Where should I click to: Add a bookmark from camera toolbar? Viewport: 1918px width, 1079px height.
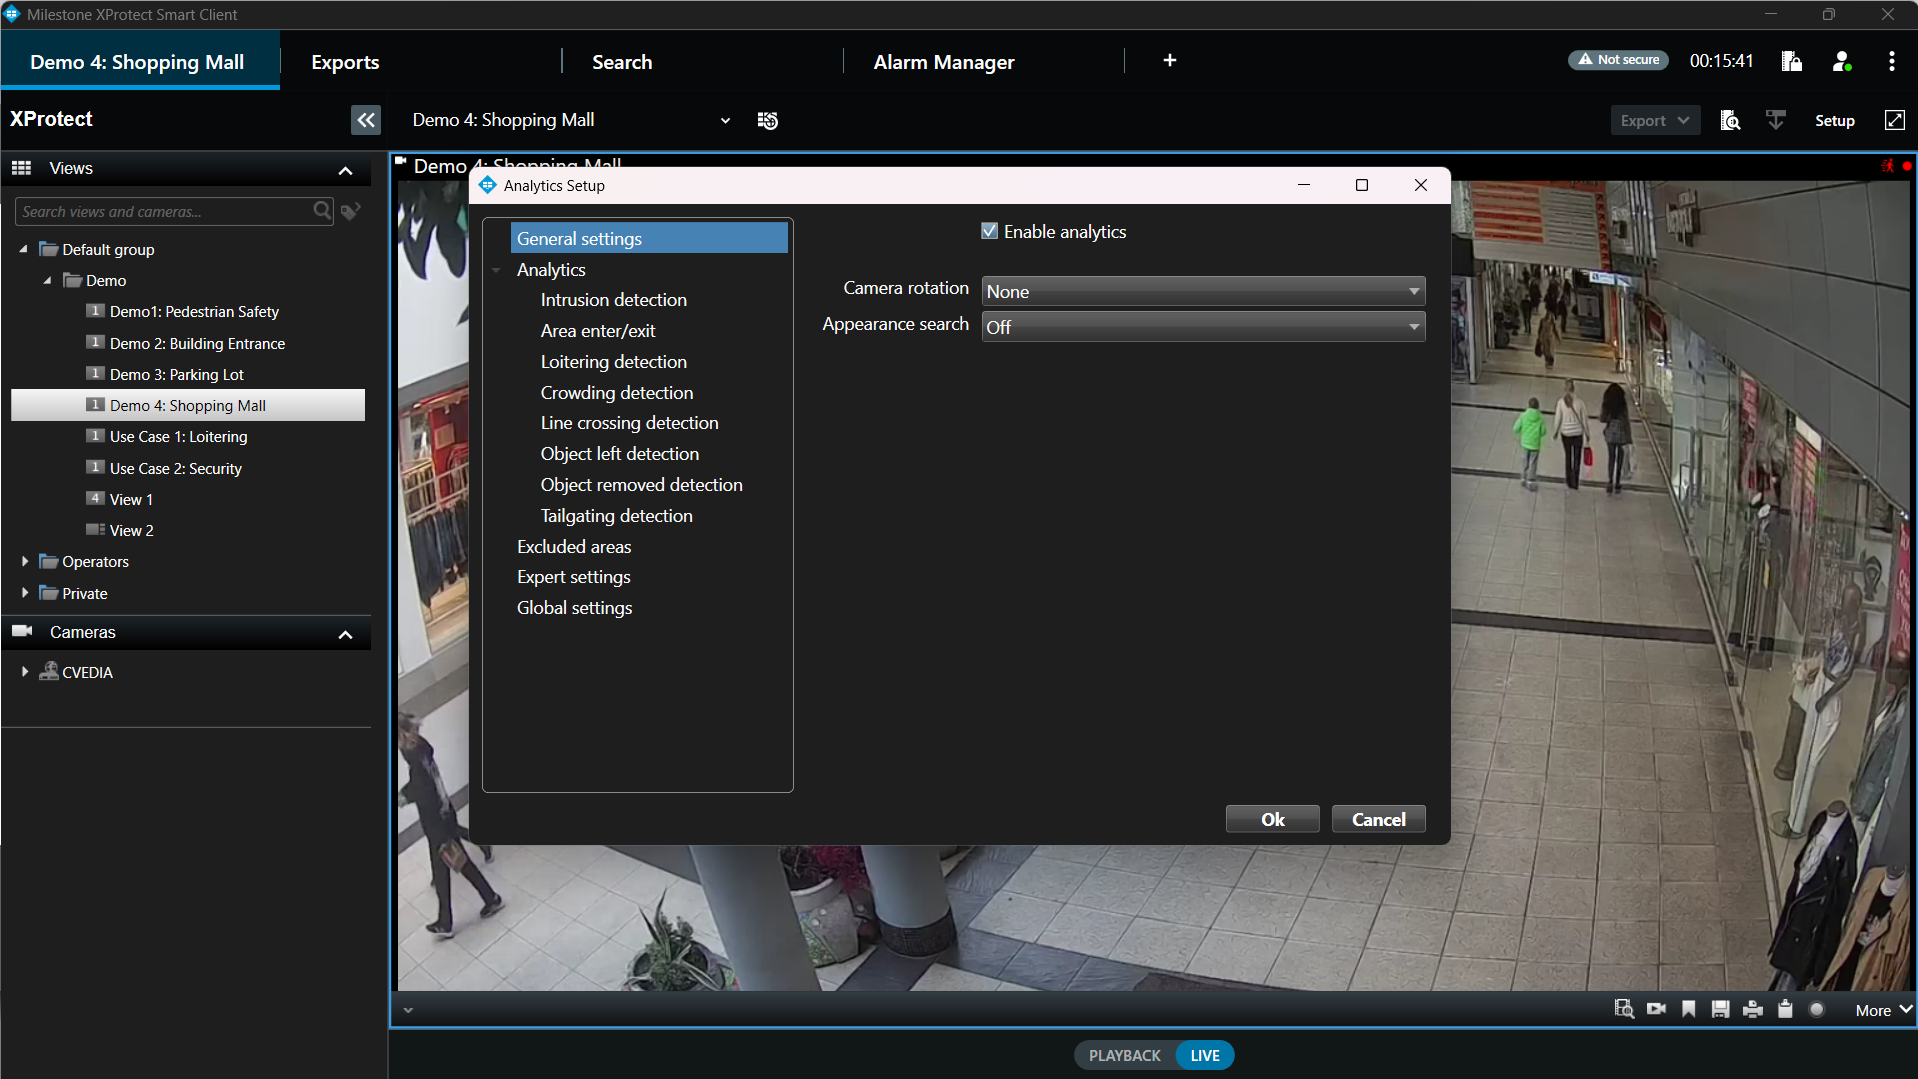pos(1688,1009)
